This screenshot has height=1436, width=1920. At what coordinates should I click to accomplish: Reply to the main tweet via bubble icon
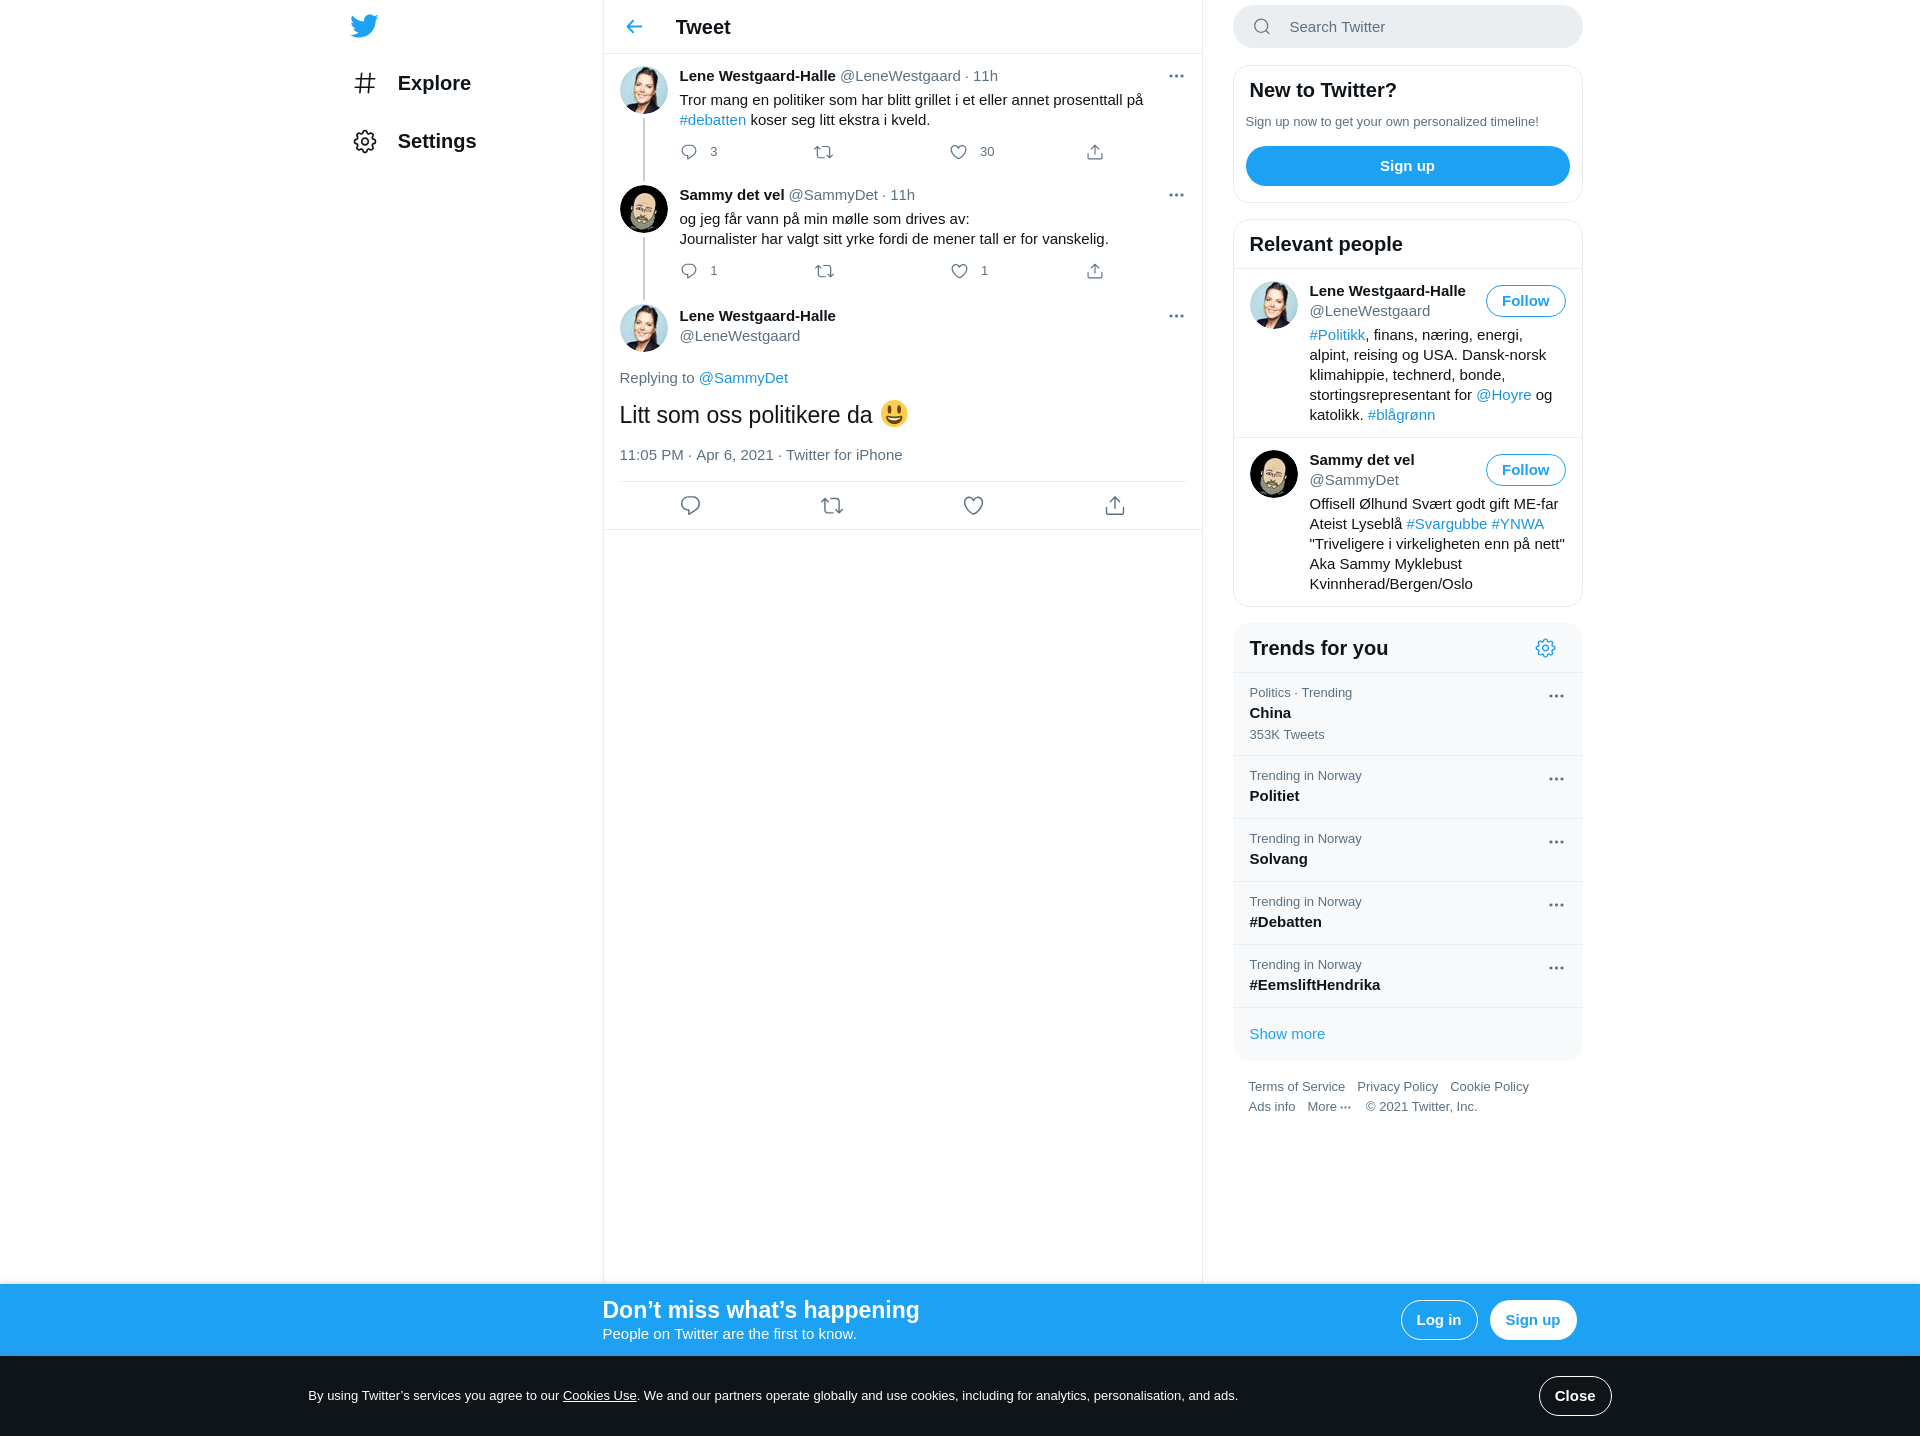pos(690,506)
